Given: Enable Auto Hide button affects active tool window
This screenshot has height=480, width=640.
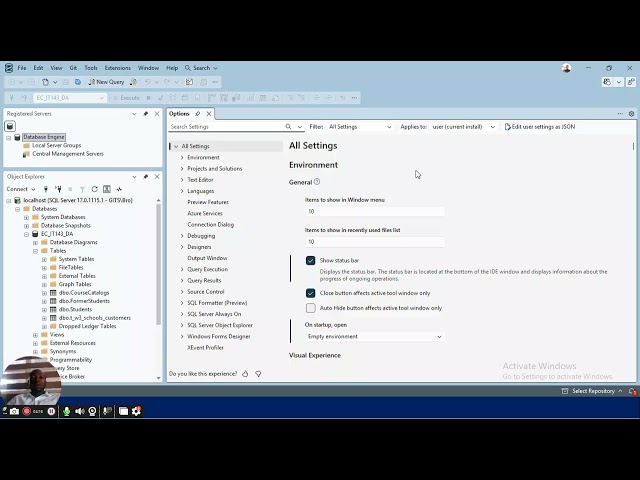Looking at the screenshot, I should (311, 308).
